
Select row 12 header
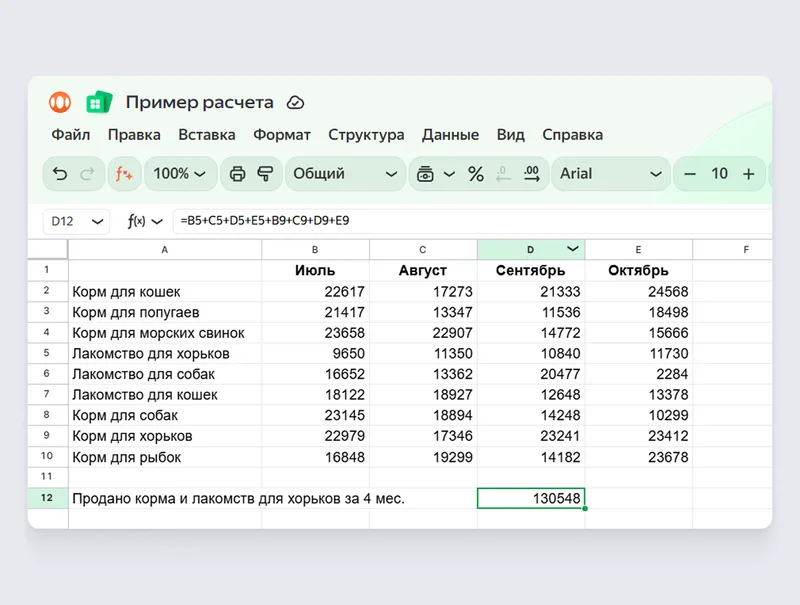click(x=47, y=498)
